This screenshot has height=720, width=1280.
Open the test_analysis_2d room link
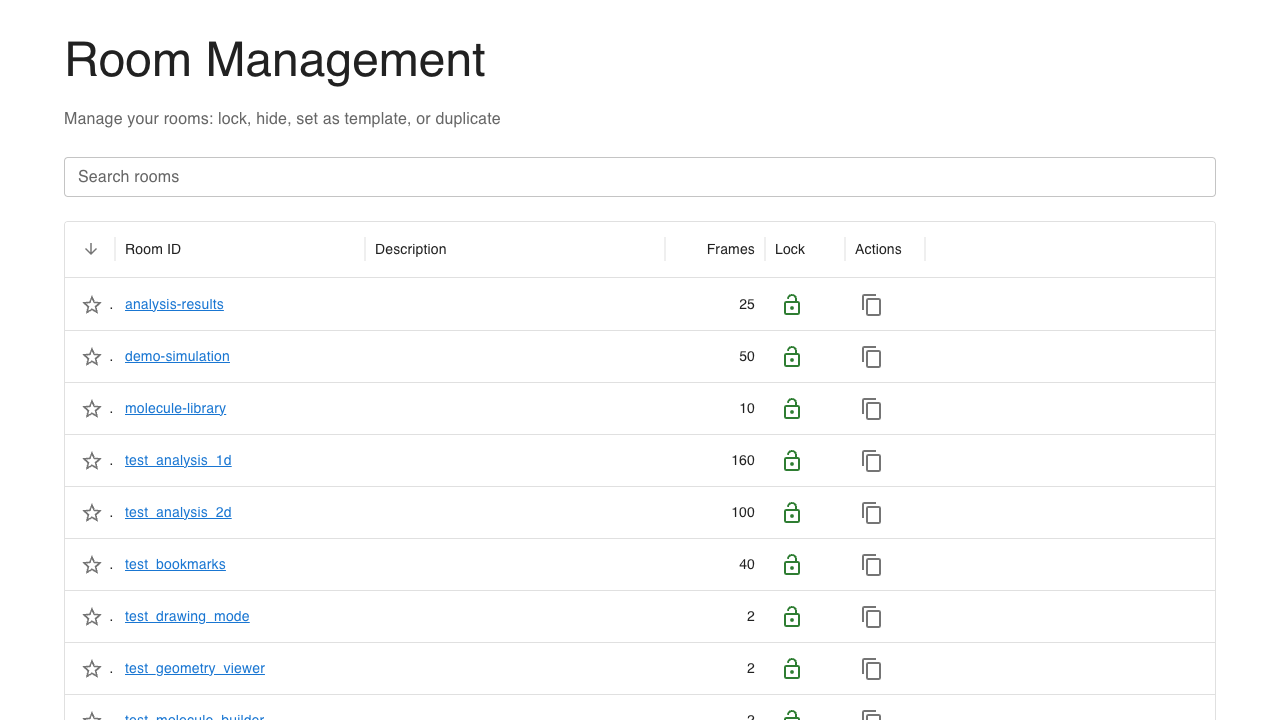point(178,512)
